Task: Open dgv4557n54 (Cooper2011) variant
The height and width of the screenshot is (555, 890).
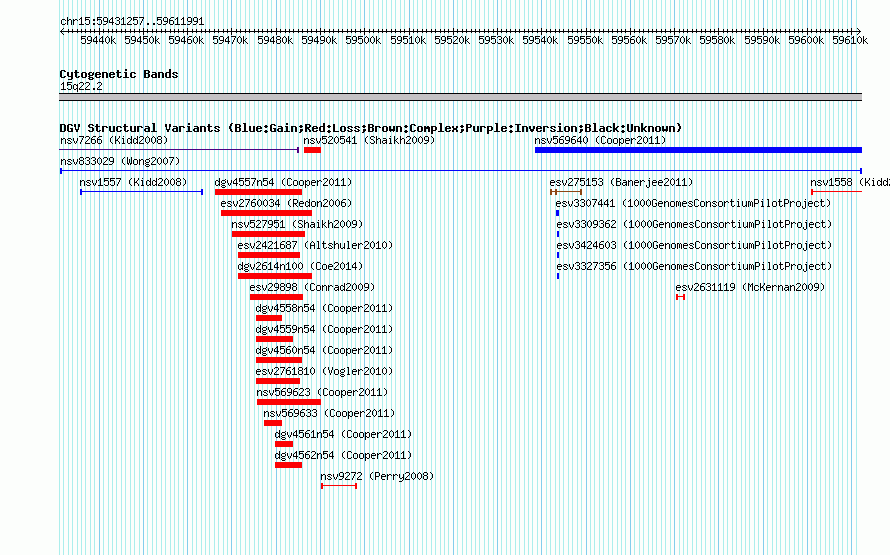Action: click(x=283, y=182)
